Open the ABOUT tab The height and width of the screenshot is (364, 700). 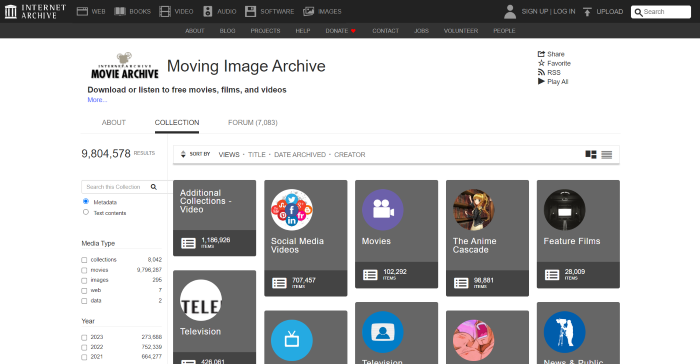(113, 122)
